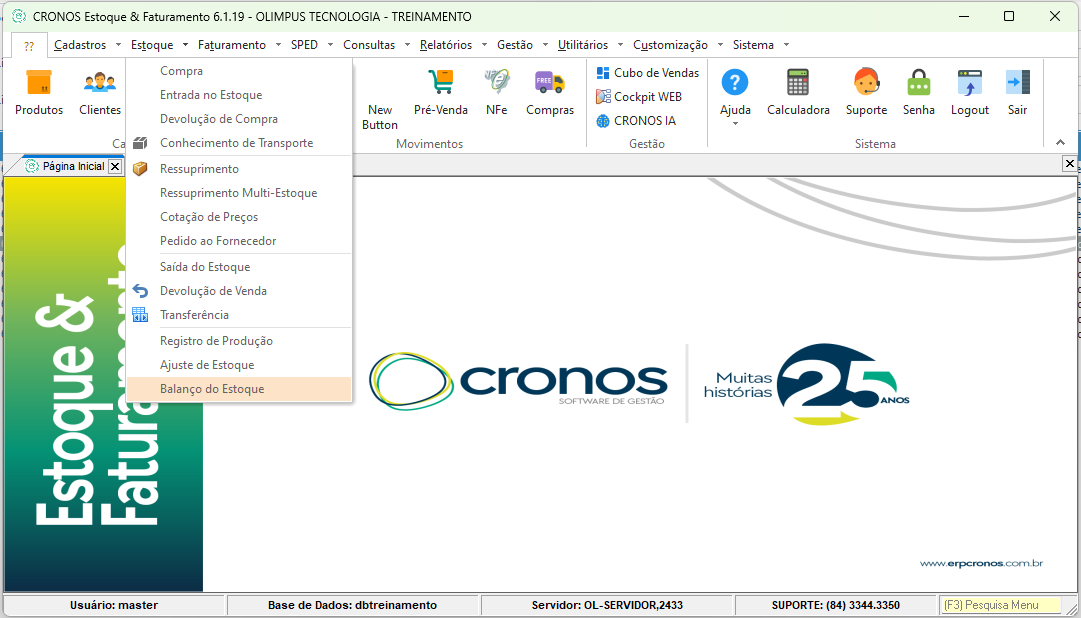Open Cubo de Vendas
This screenshot has height=618, width=1081.
(656, 73)
